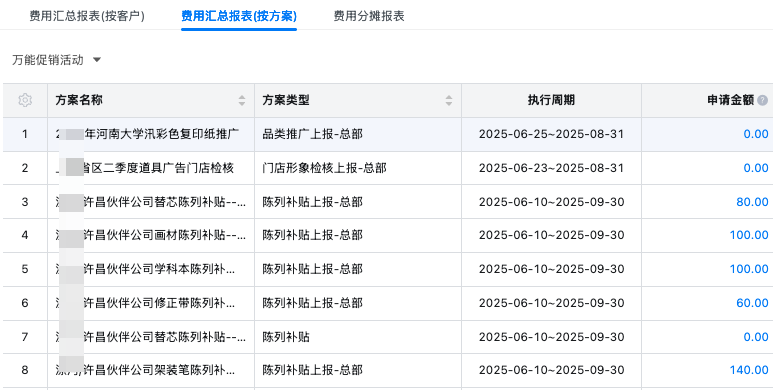This screenshot has height=390, width=773.
Task: Sort by 方案类型 column arrows
Action: point(449,101)
